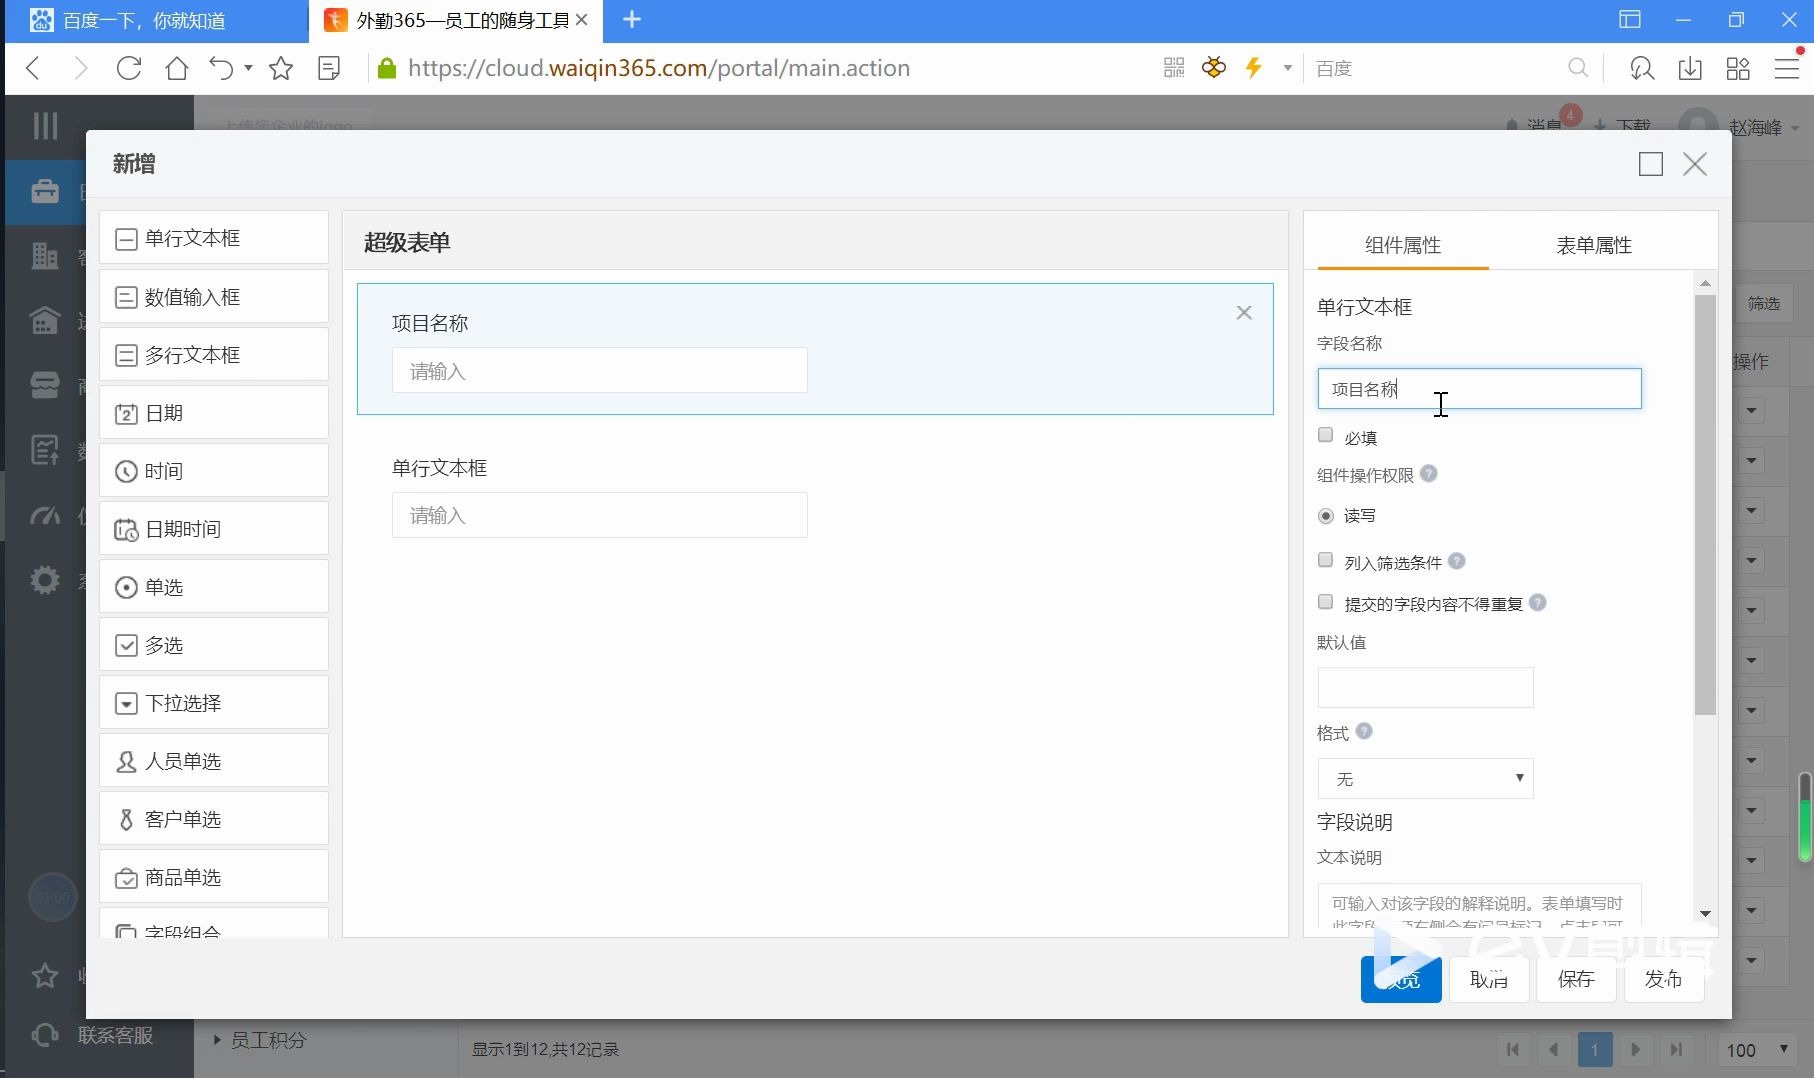
Task: Click the blue 预览 button
Action: point(1401,979)
